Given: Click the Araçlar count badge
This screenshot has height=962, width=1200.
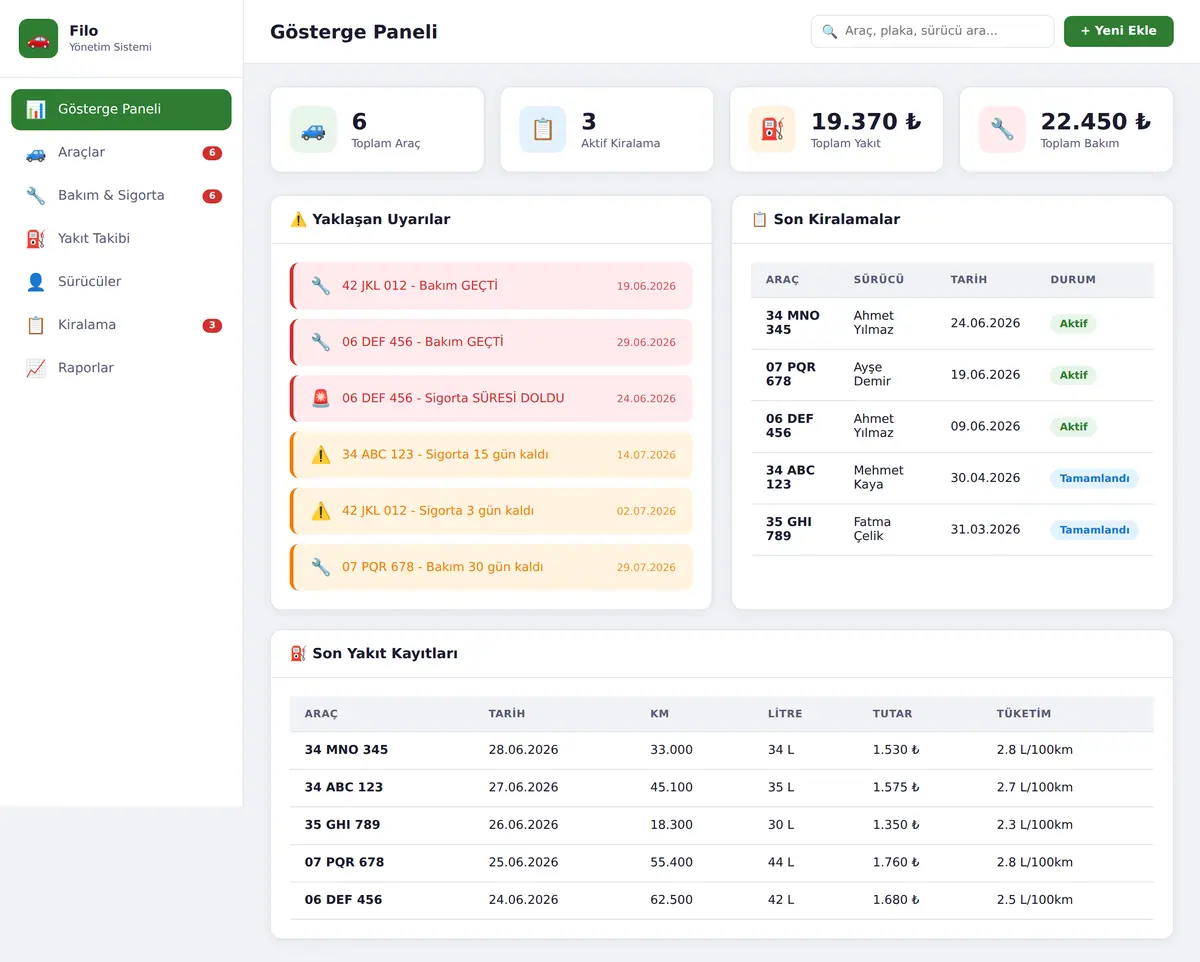Looking at the screenshot, I should tap(212, 153).
